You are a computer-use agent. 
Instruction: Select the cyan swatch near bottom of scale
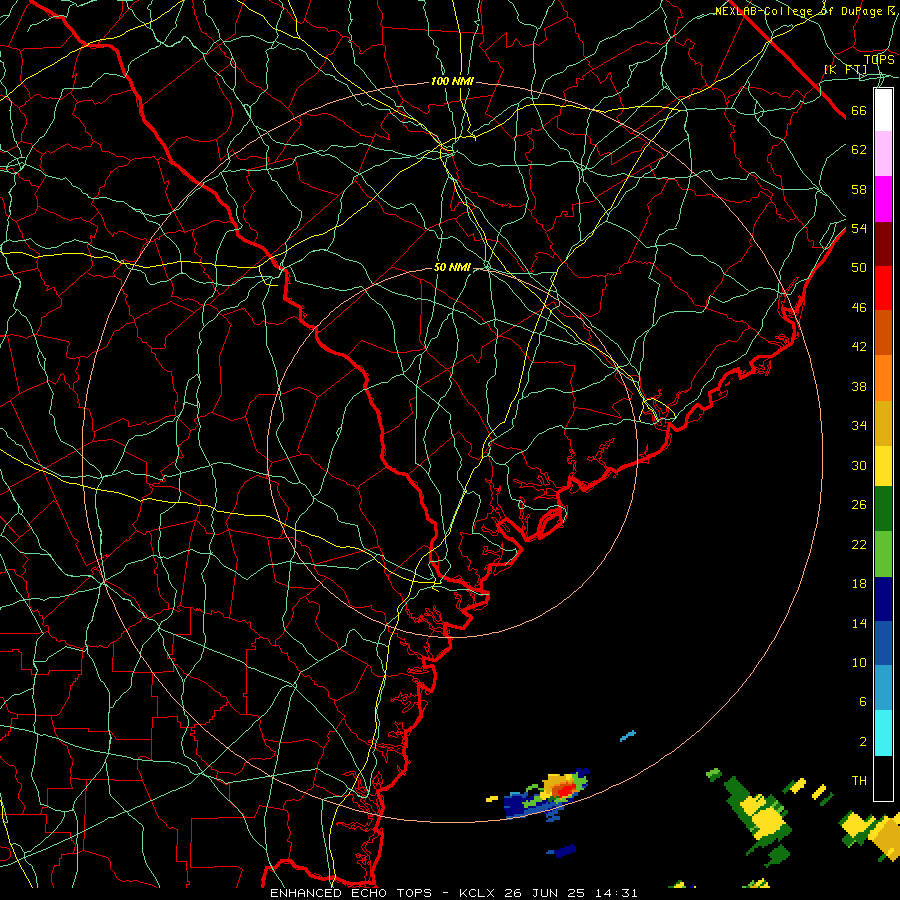coord(883,733)
